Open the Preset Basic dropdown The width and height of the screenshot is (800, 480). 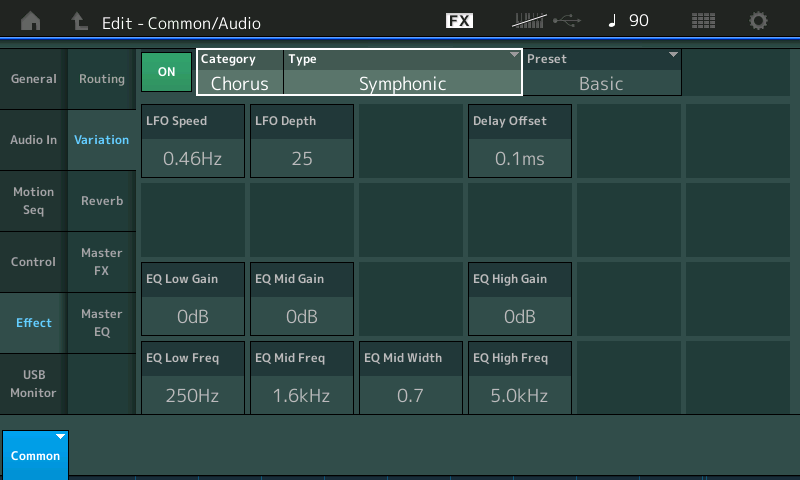pyautogui.click(x=602, y=73)
